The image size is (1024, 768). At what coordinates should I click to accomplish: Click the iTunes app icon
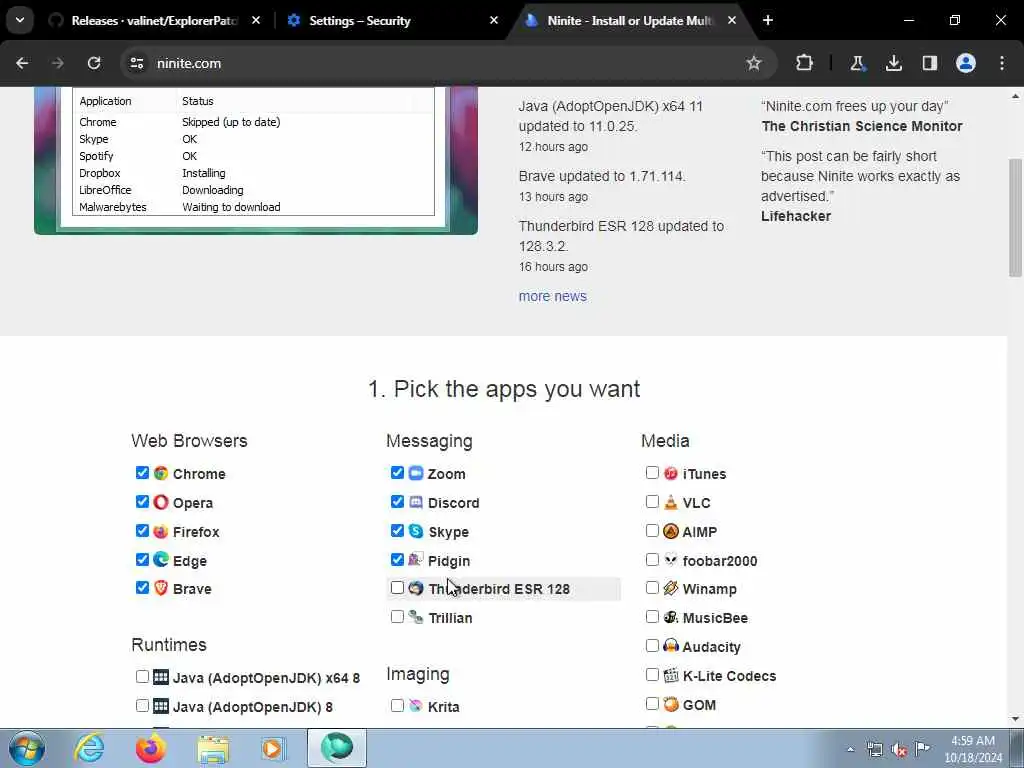point(671,473)
